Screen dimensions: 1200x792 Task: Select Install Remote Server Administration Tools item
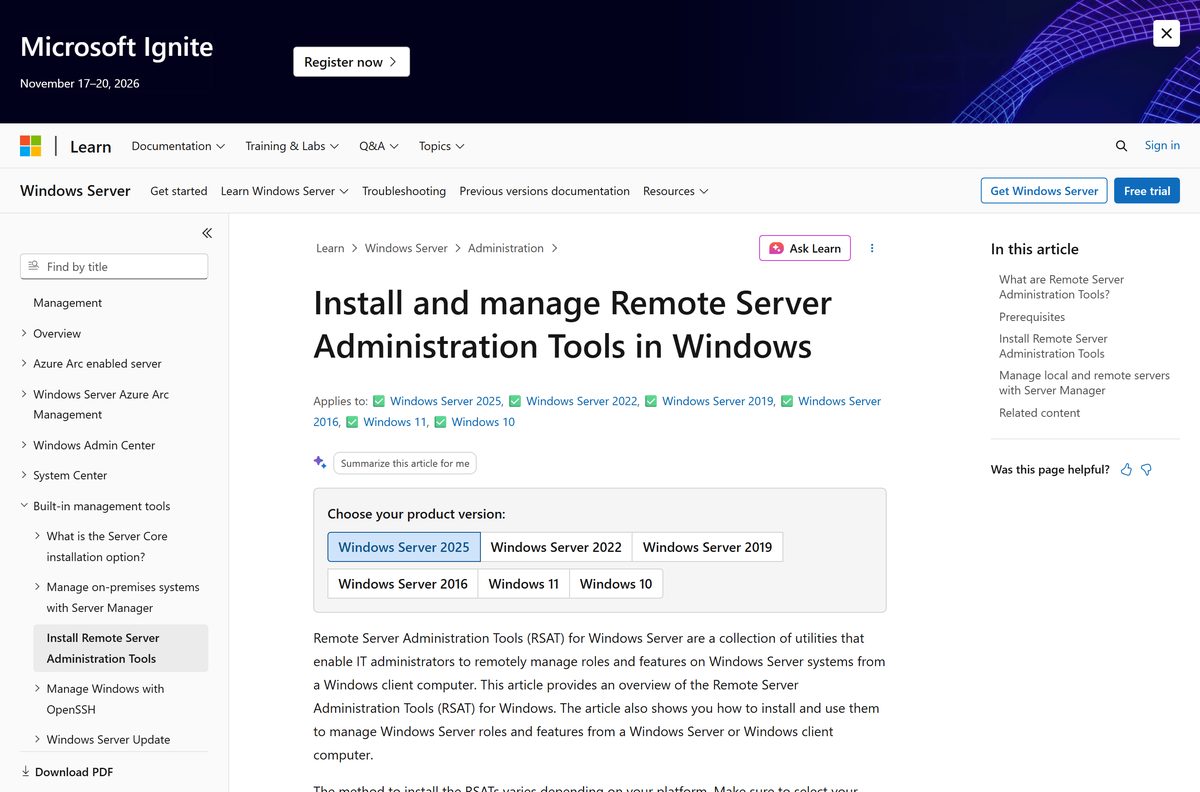pyautogui.click(x=120, y=648)
